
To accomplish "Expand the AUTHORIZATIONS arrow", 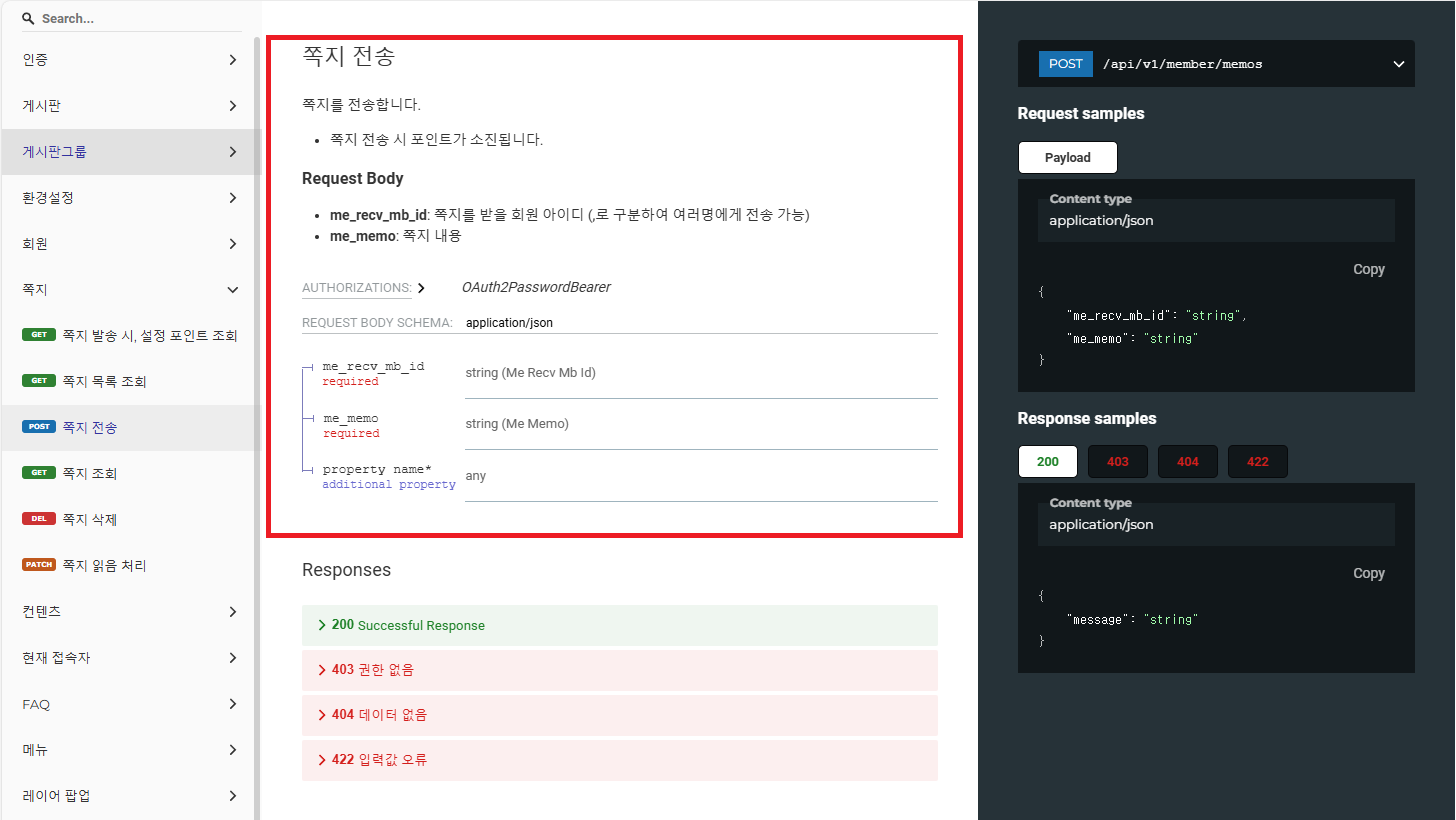I will point(421,288).
